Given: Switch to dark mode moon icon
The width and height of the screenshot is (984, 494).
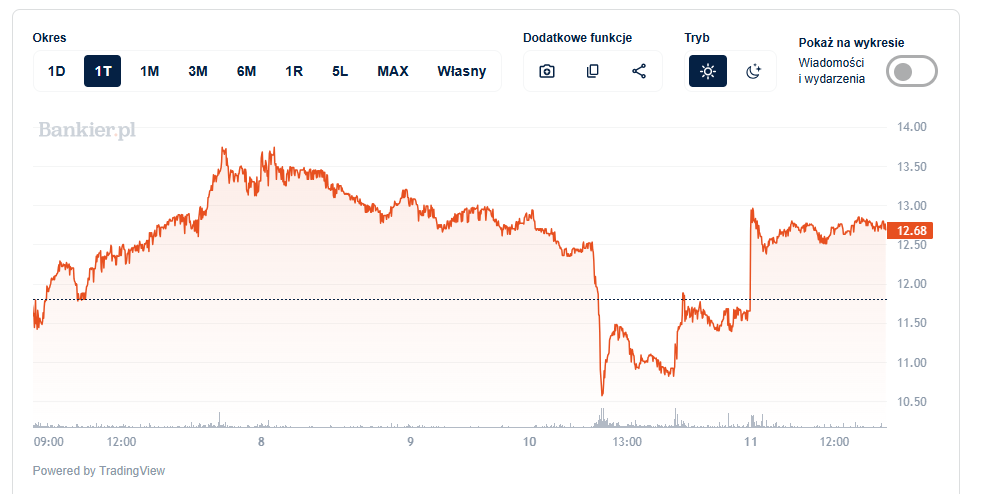Looking at the screenshot, I should [754, 71].
